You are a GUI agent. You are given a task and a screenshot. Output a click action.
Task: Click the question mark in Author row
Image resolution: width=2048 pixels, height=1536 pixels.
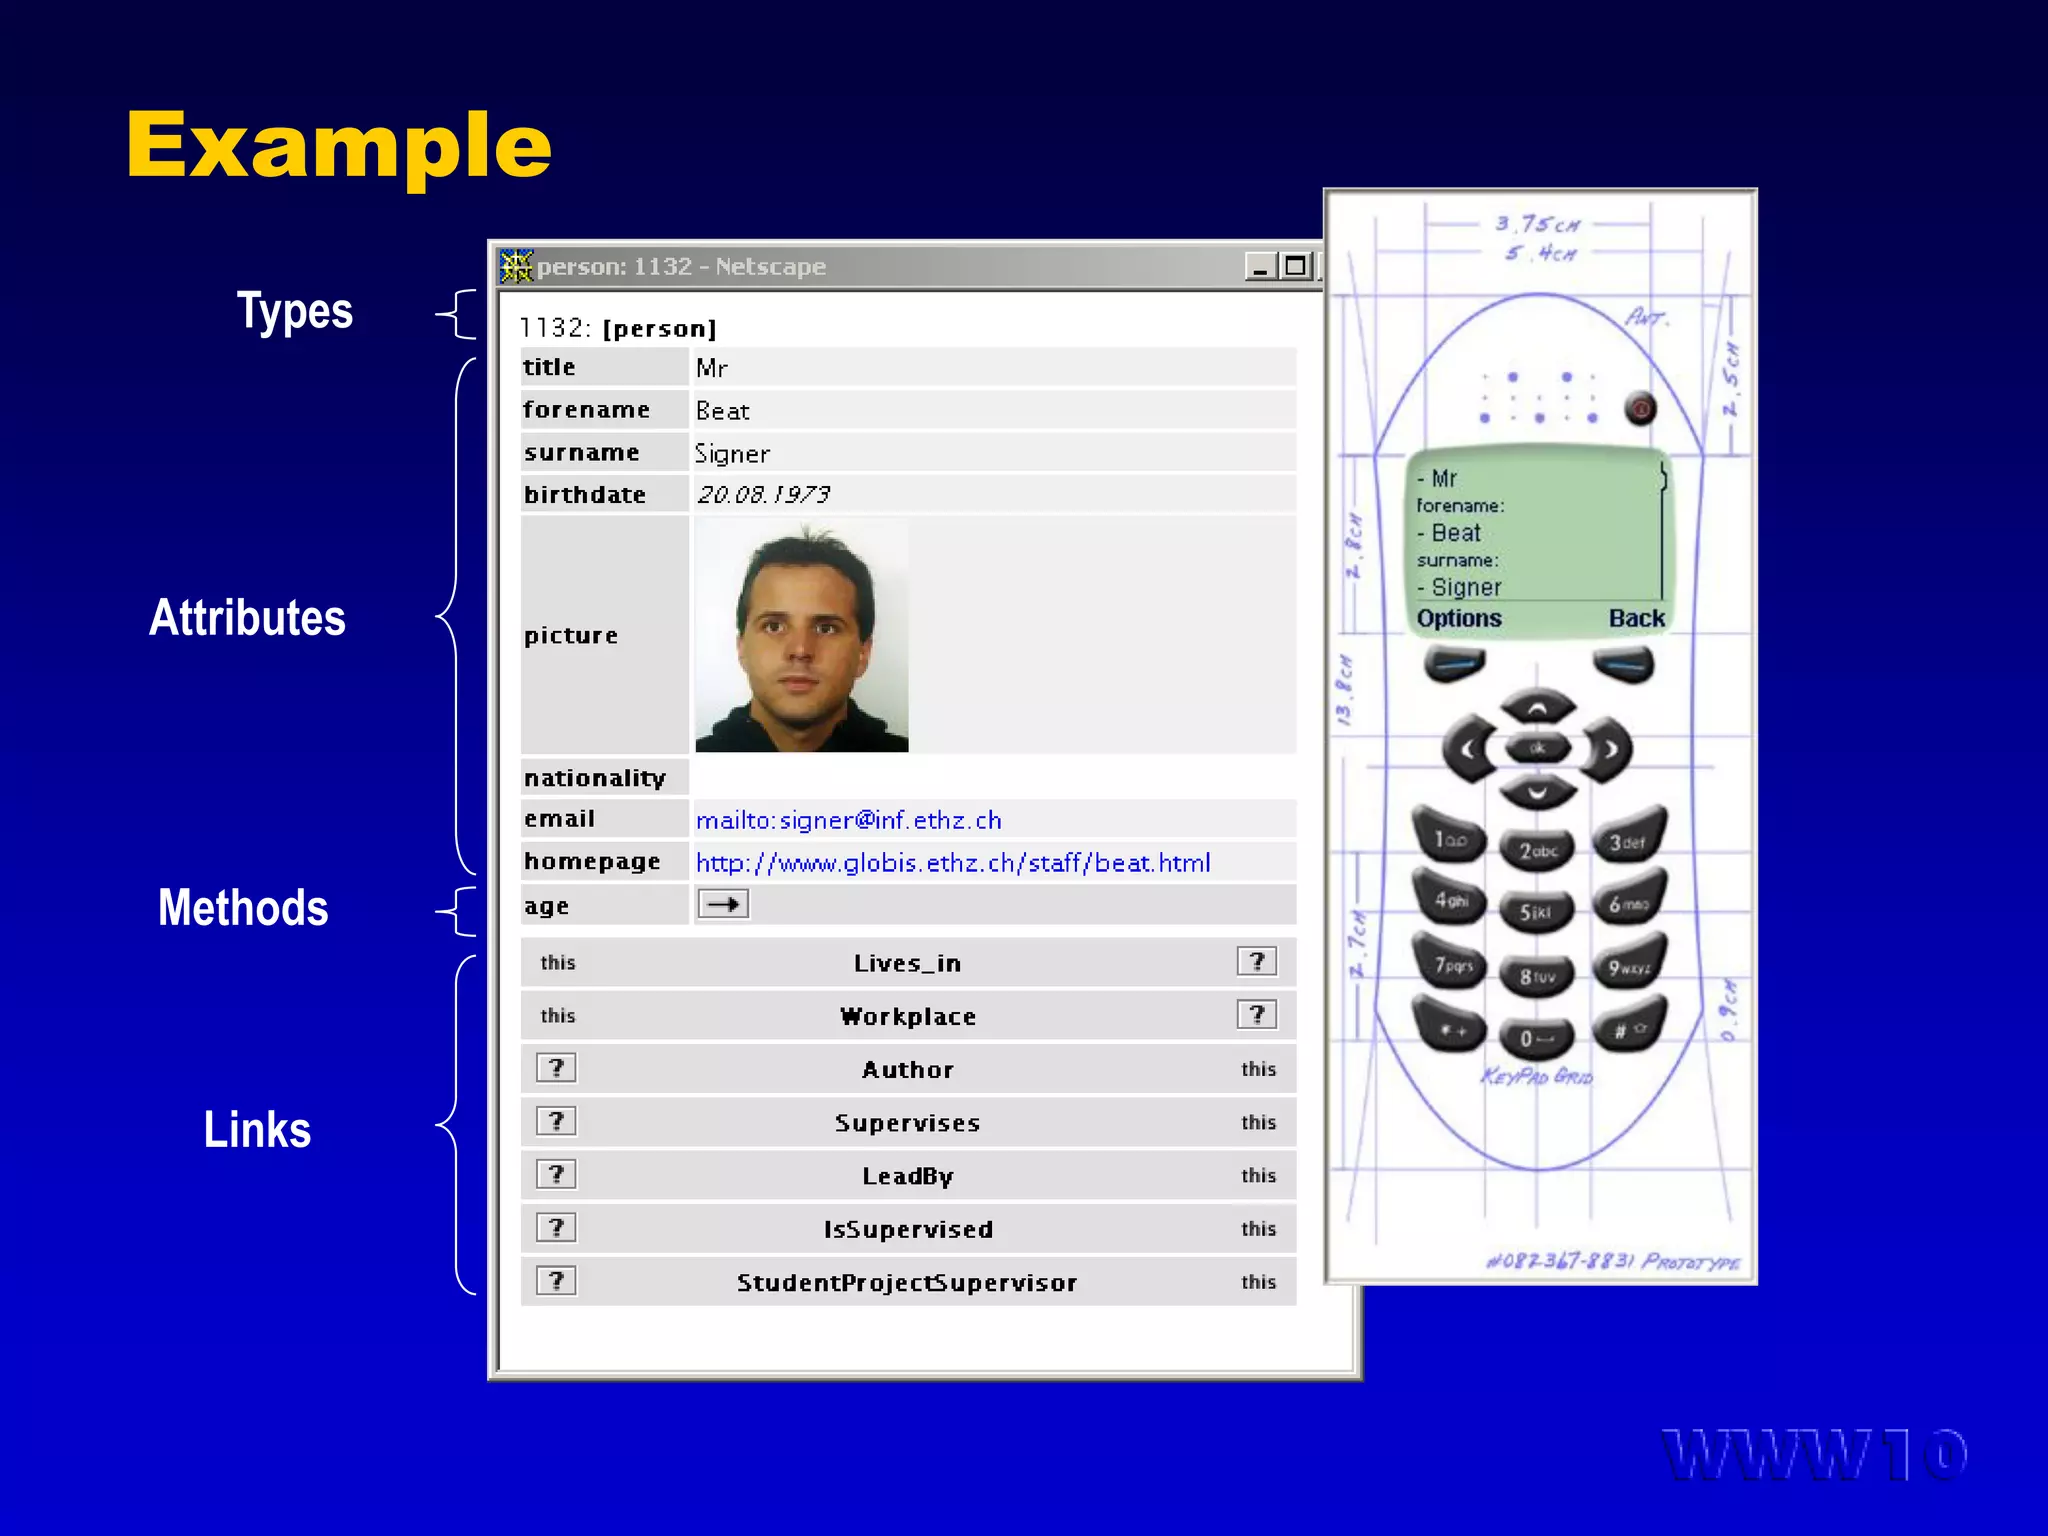pyautogui.click(x=556, y=1068)
